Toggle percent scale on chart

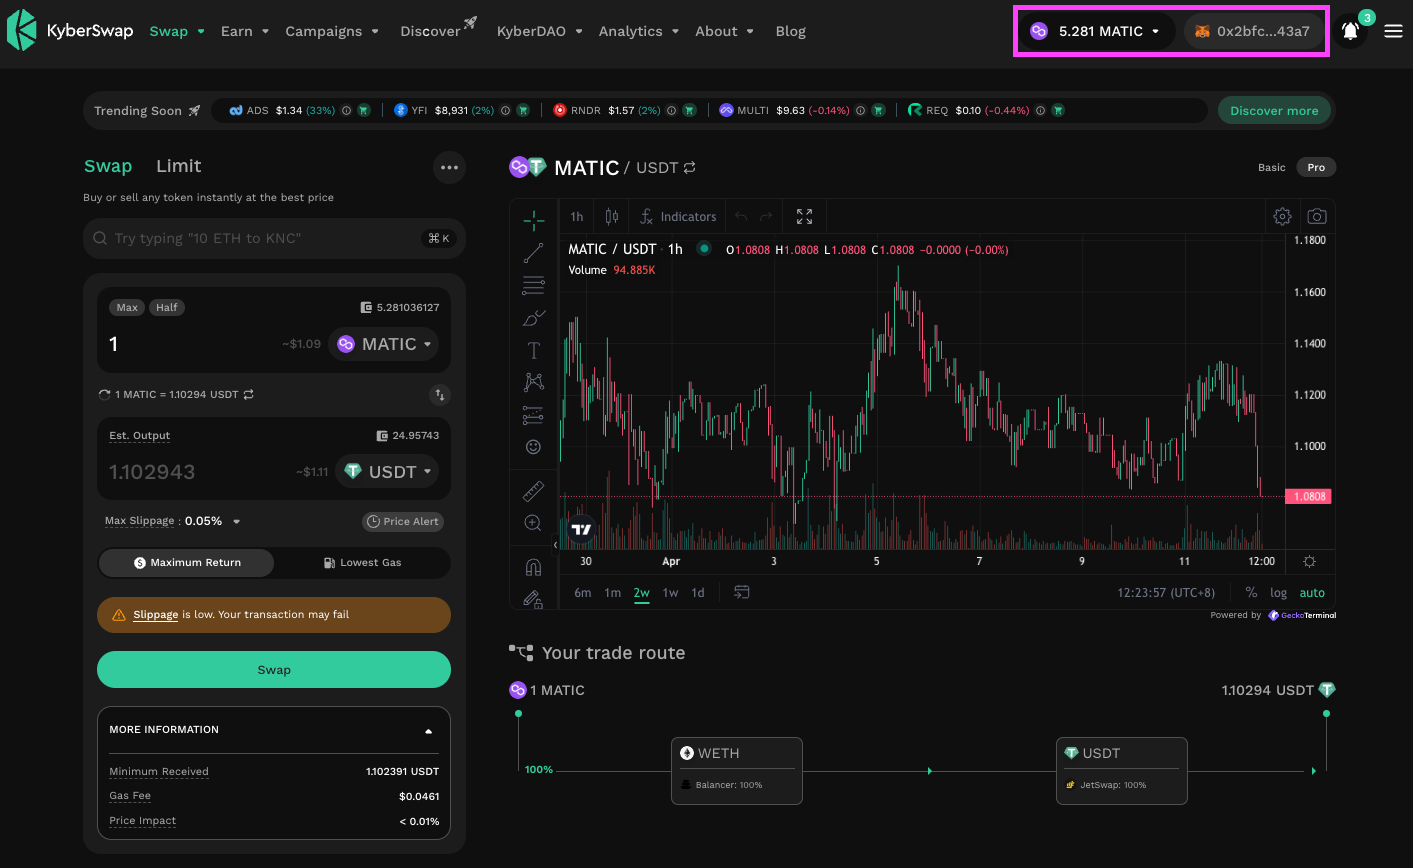[1251, 593]
